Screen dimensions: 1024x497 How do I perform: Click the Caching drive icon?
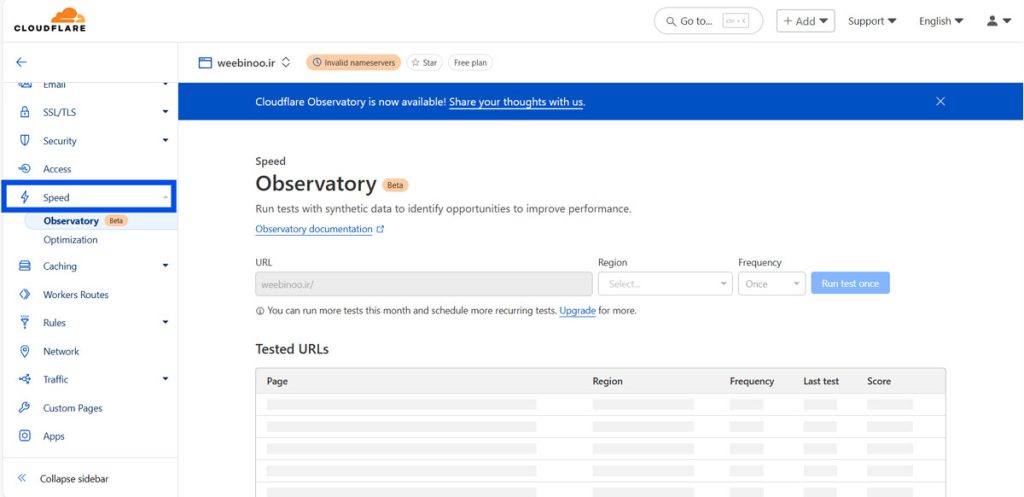25,266
